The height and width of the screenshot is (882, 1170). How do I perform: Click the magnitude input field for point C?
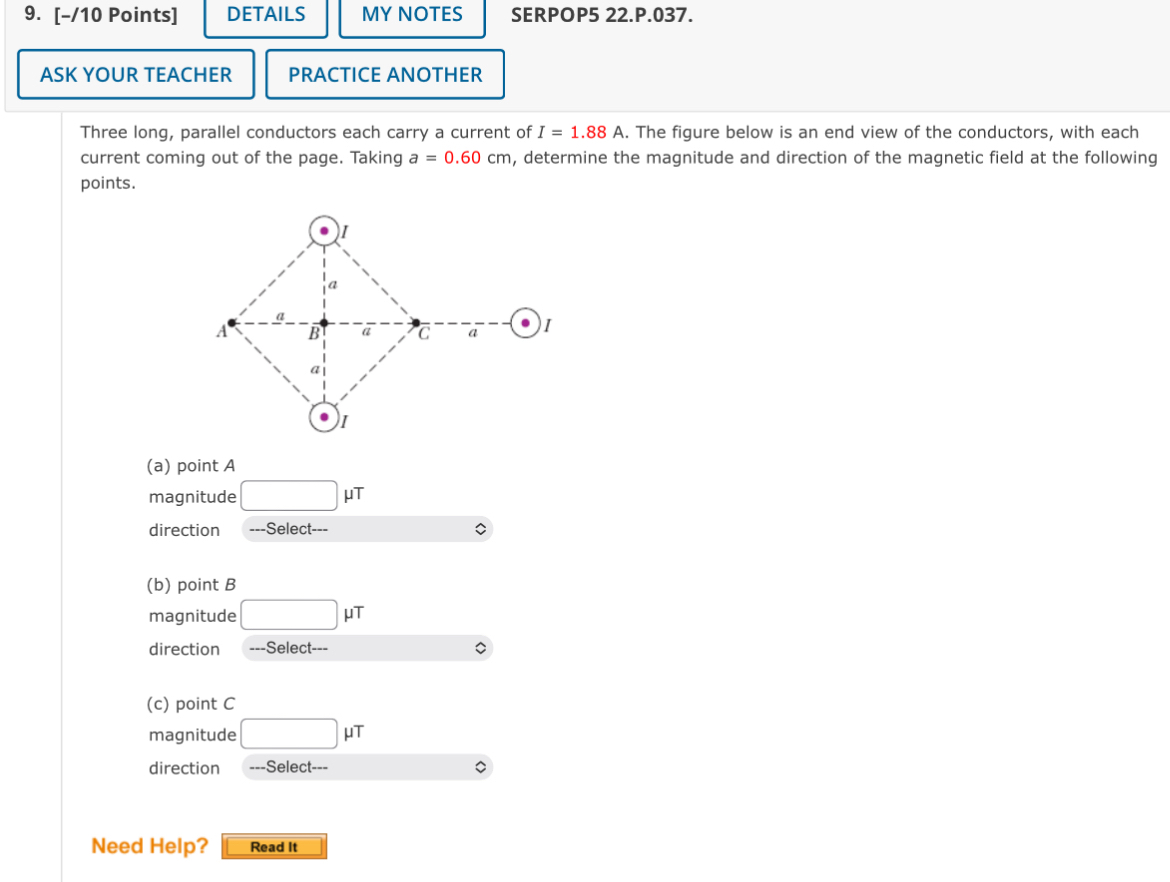(288, 733)
